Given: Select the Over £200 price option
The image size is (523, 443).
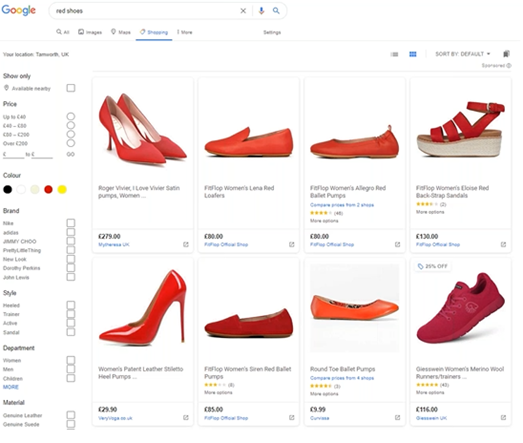Looking at the screenshot, I should 71,143.
